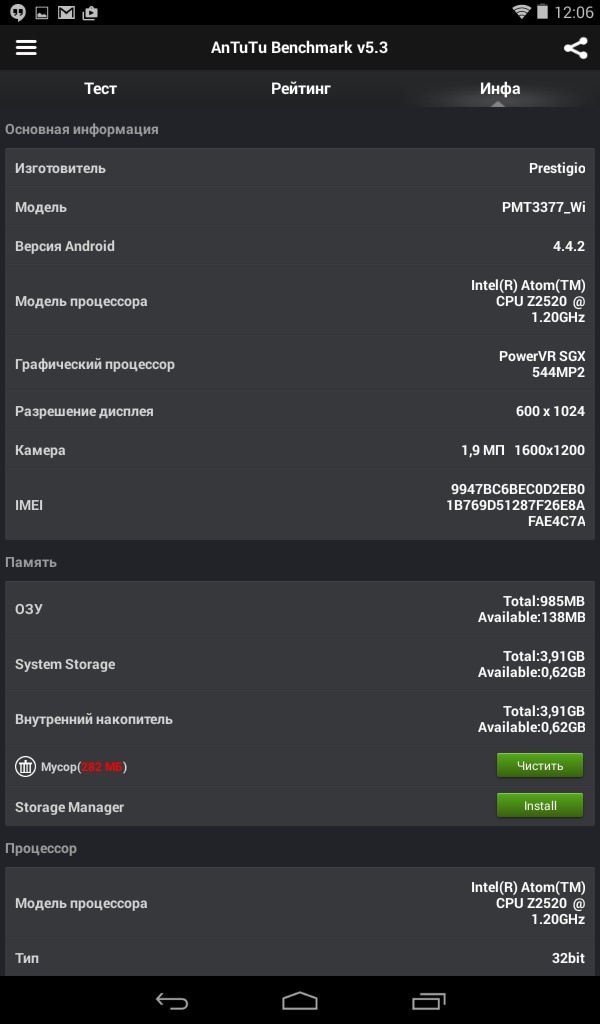Image resolution: width=600 pixels, height=1024 pixels.
Task: Open the hamburger menu
Action: (26, 48)
